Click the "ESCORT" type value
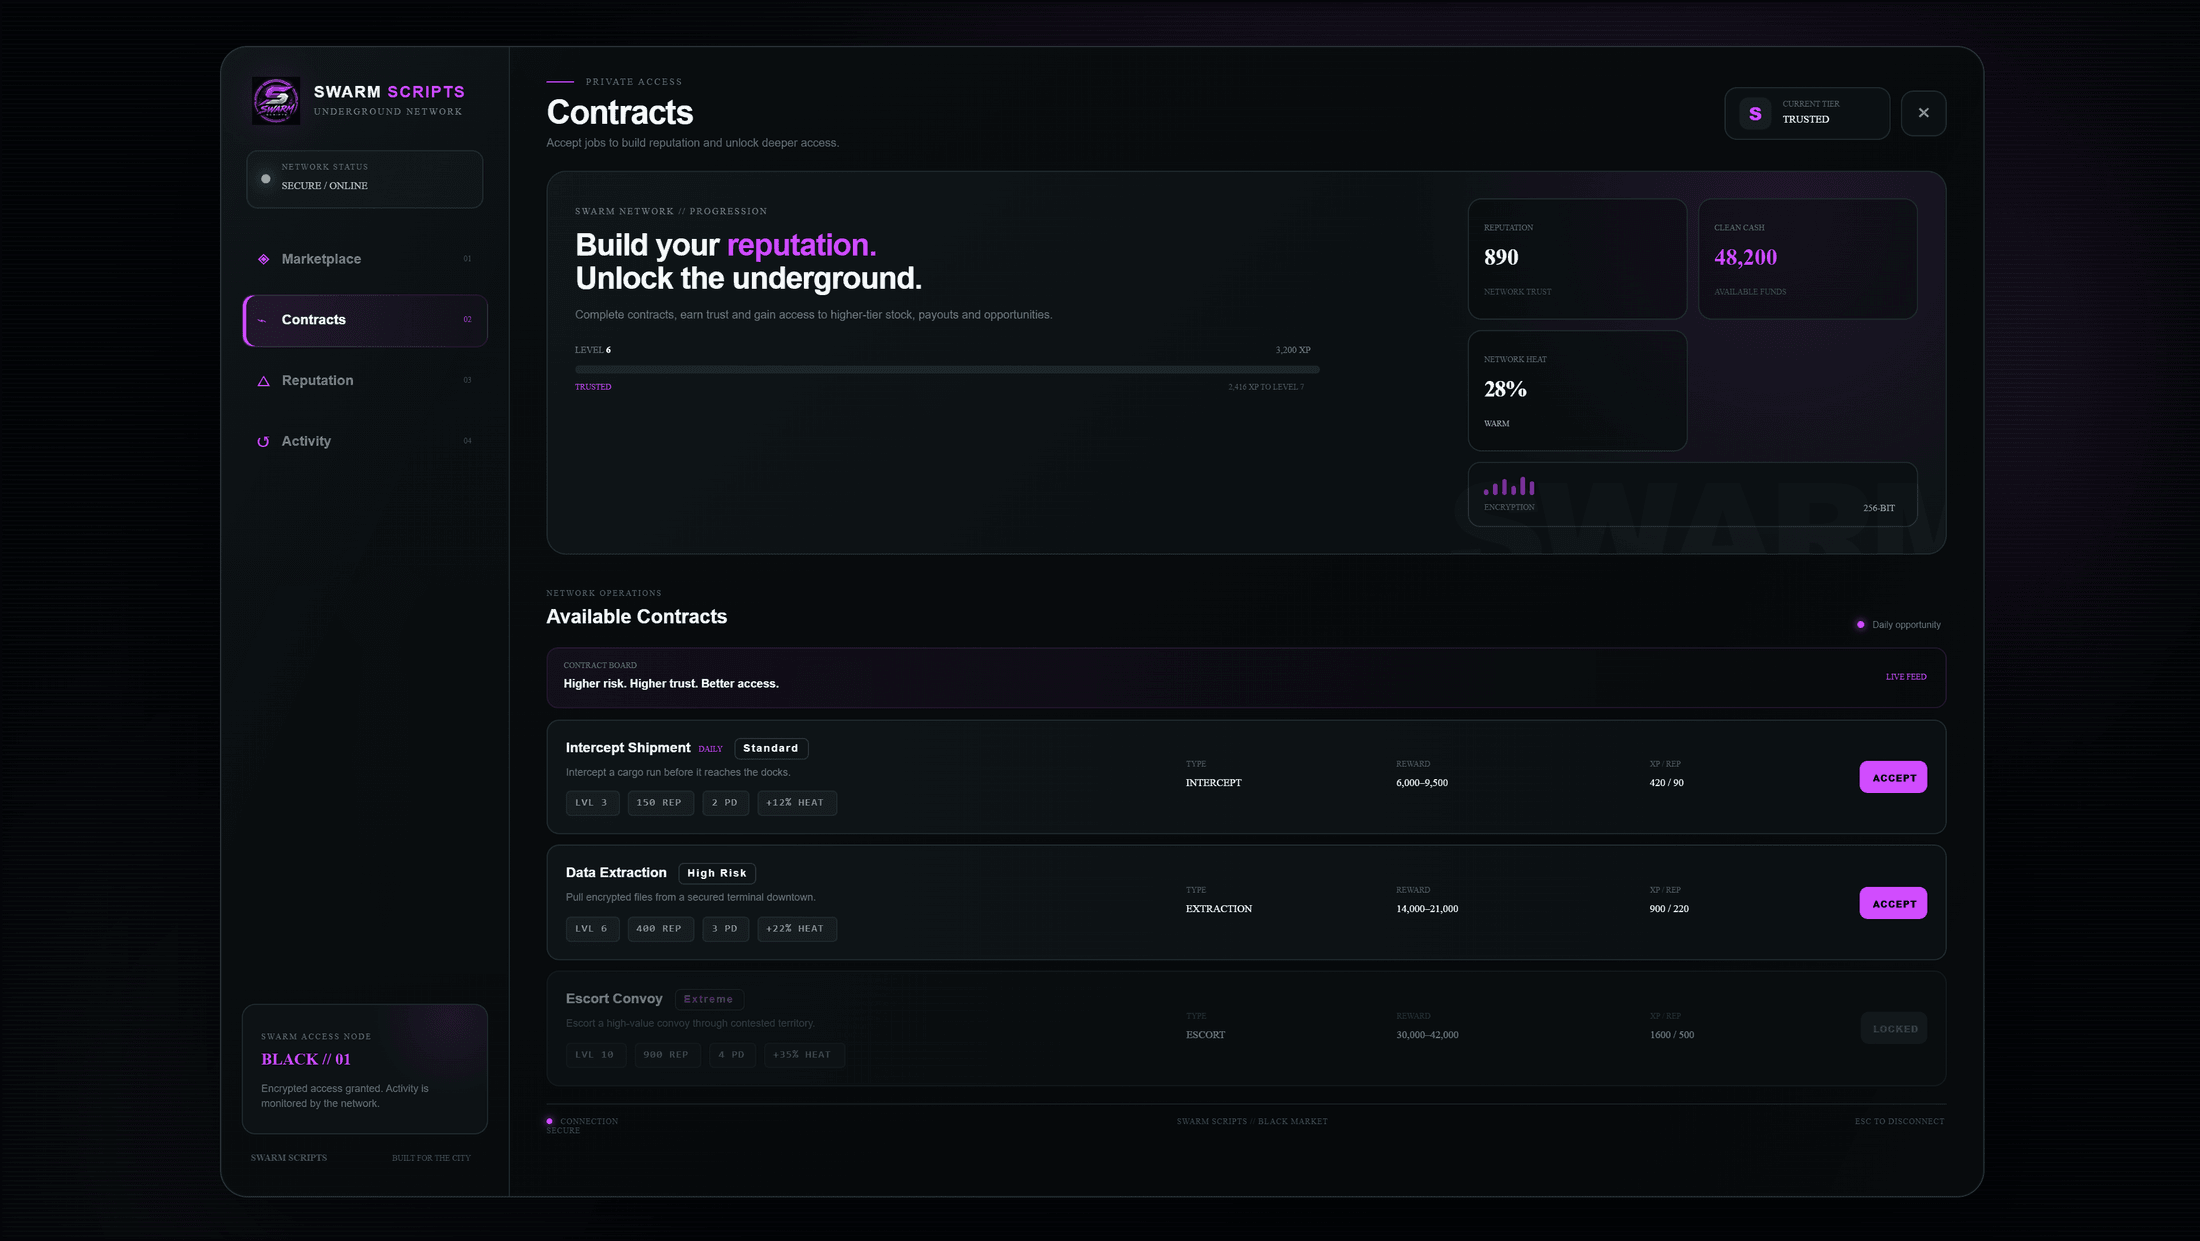This screenshot has height=1241, width=2200. [1205, 1035]
